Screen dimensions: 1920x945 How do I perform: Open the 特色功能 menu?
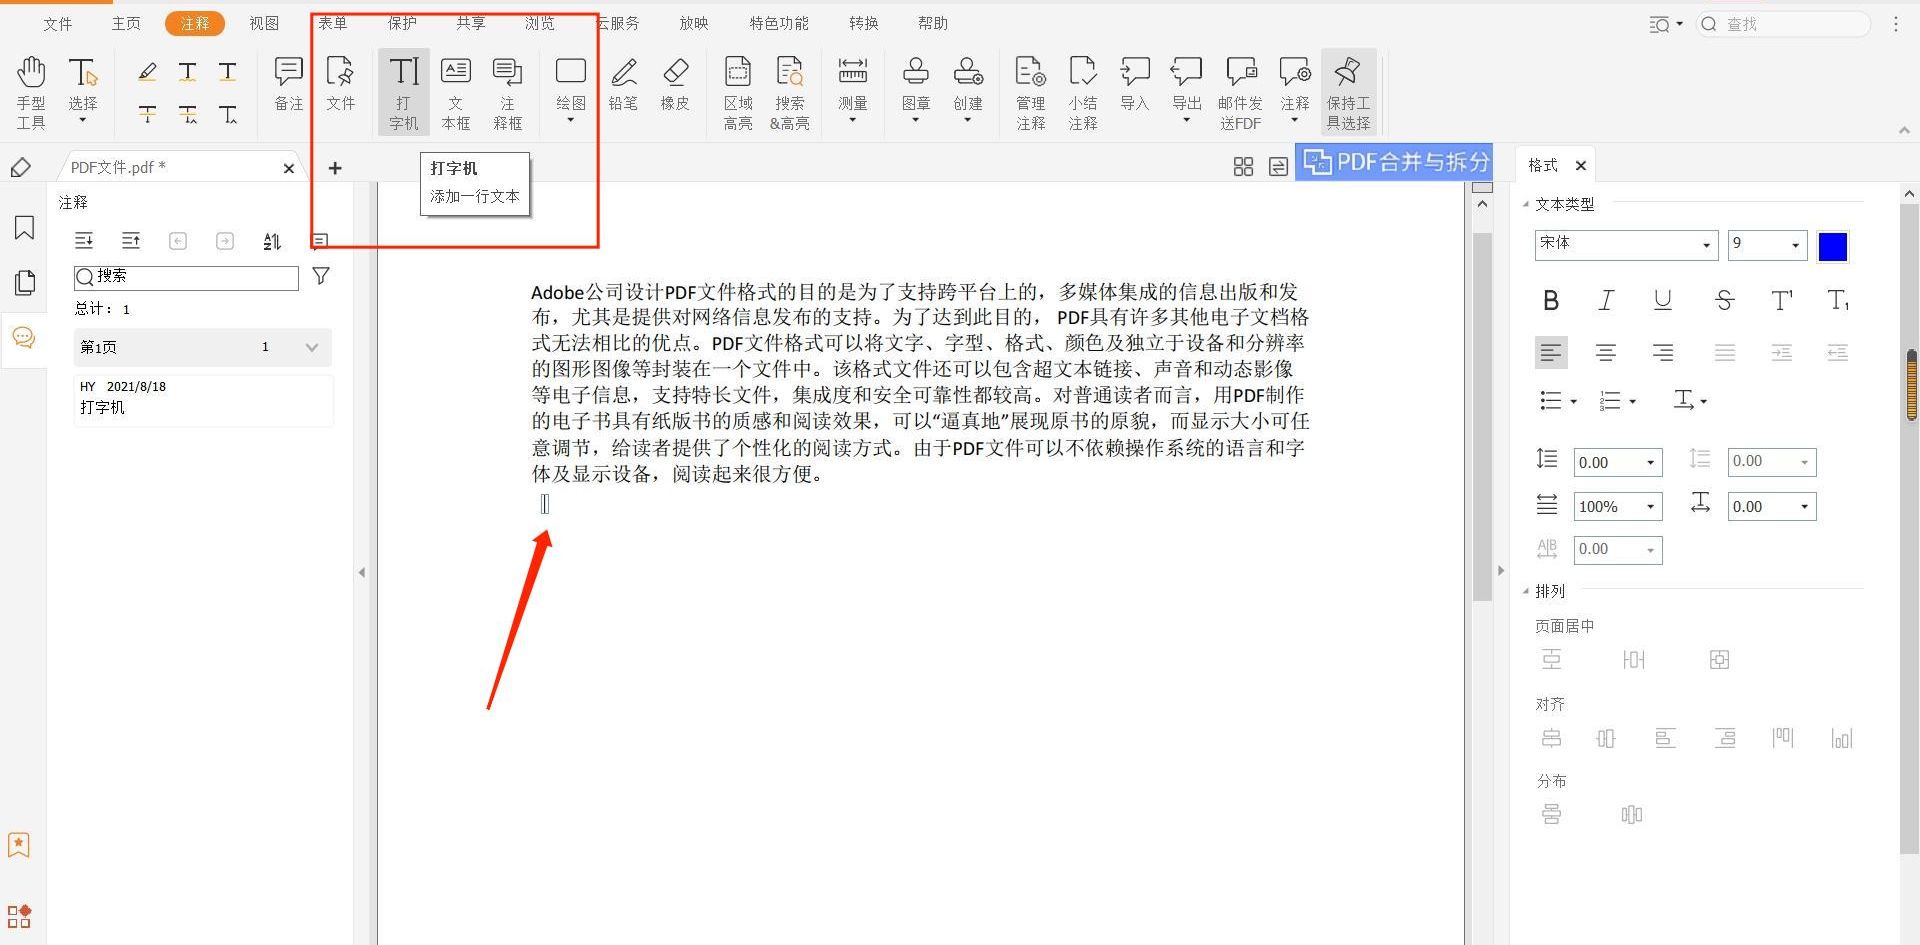pos(779,22)
